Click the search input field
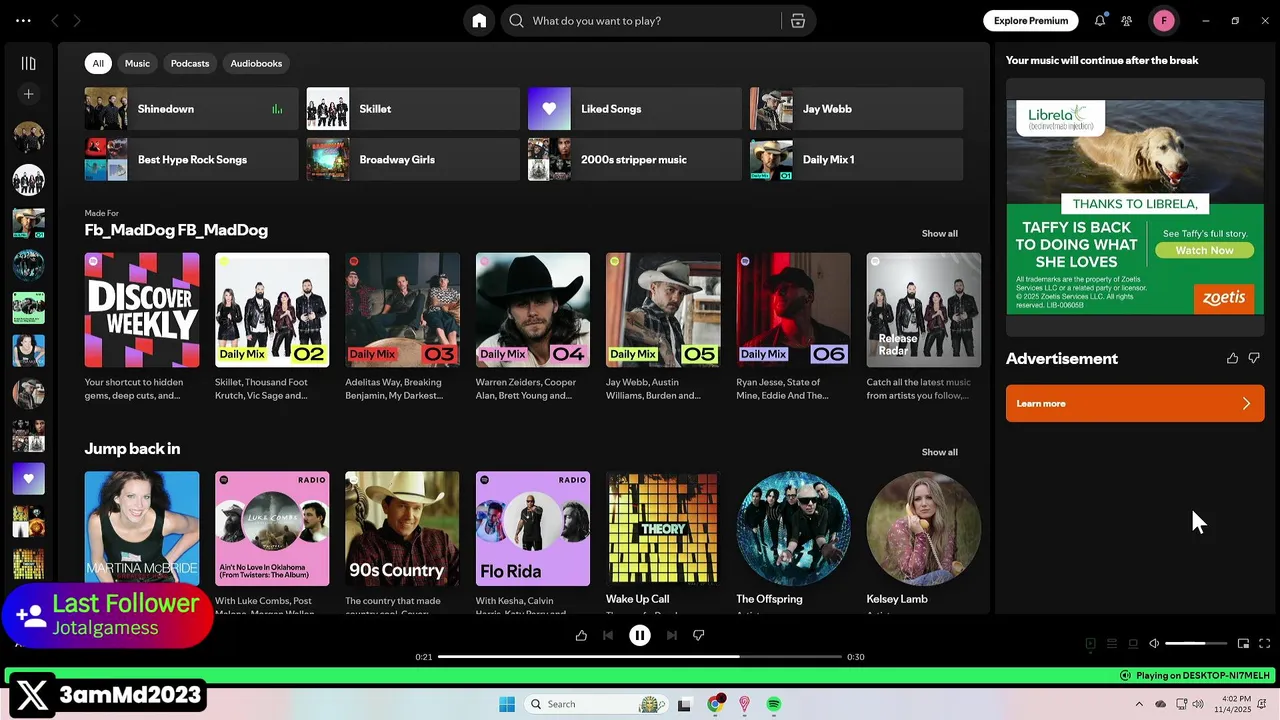 (654, 21)
